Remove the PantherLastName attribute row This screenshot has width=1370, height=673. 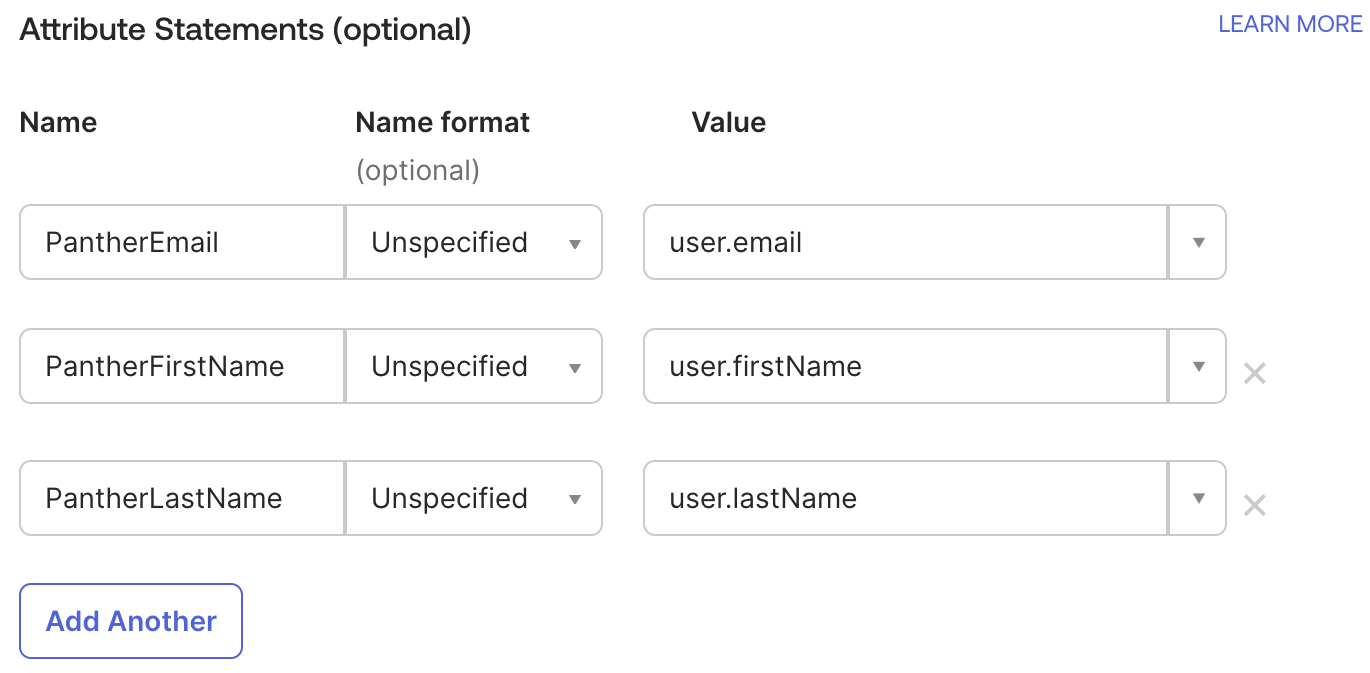tap(1254, 505)
